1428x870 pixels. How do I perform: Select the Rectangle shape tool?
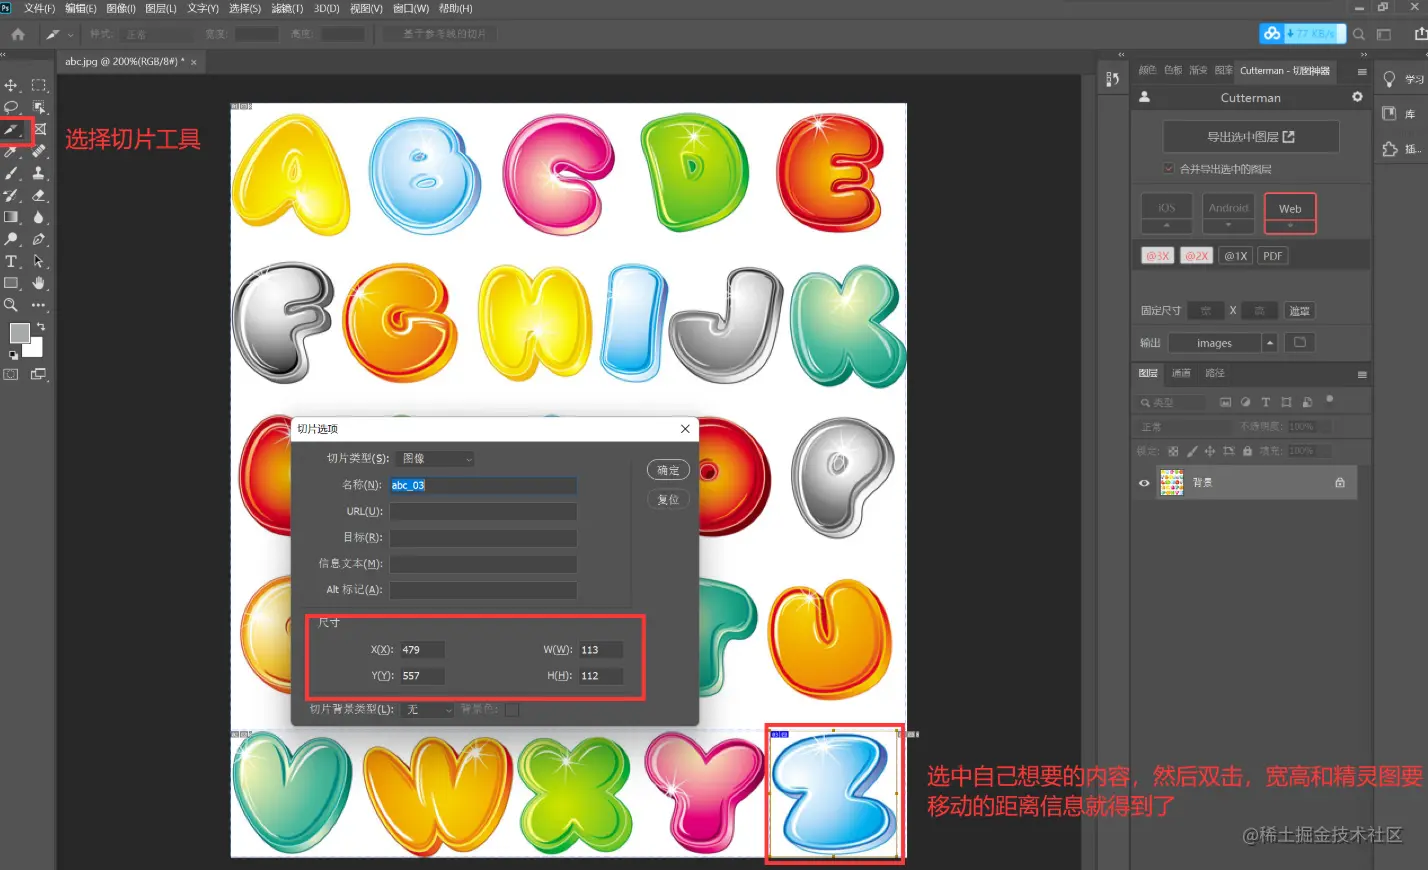tap(11, 283)
